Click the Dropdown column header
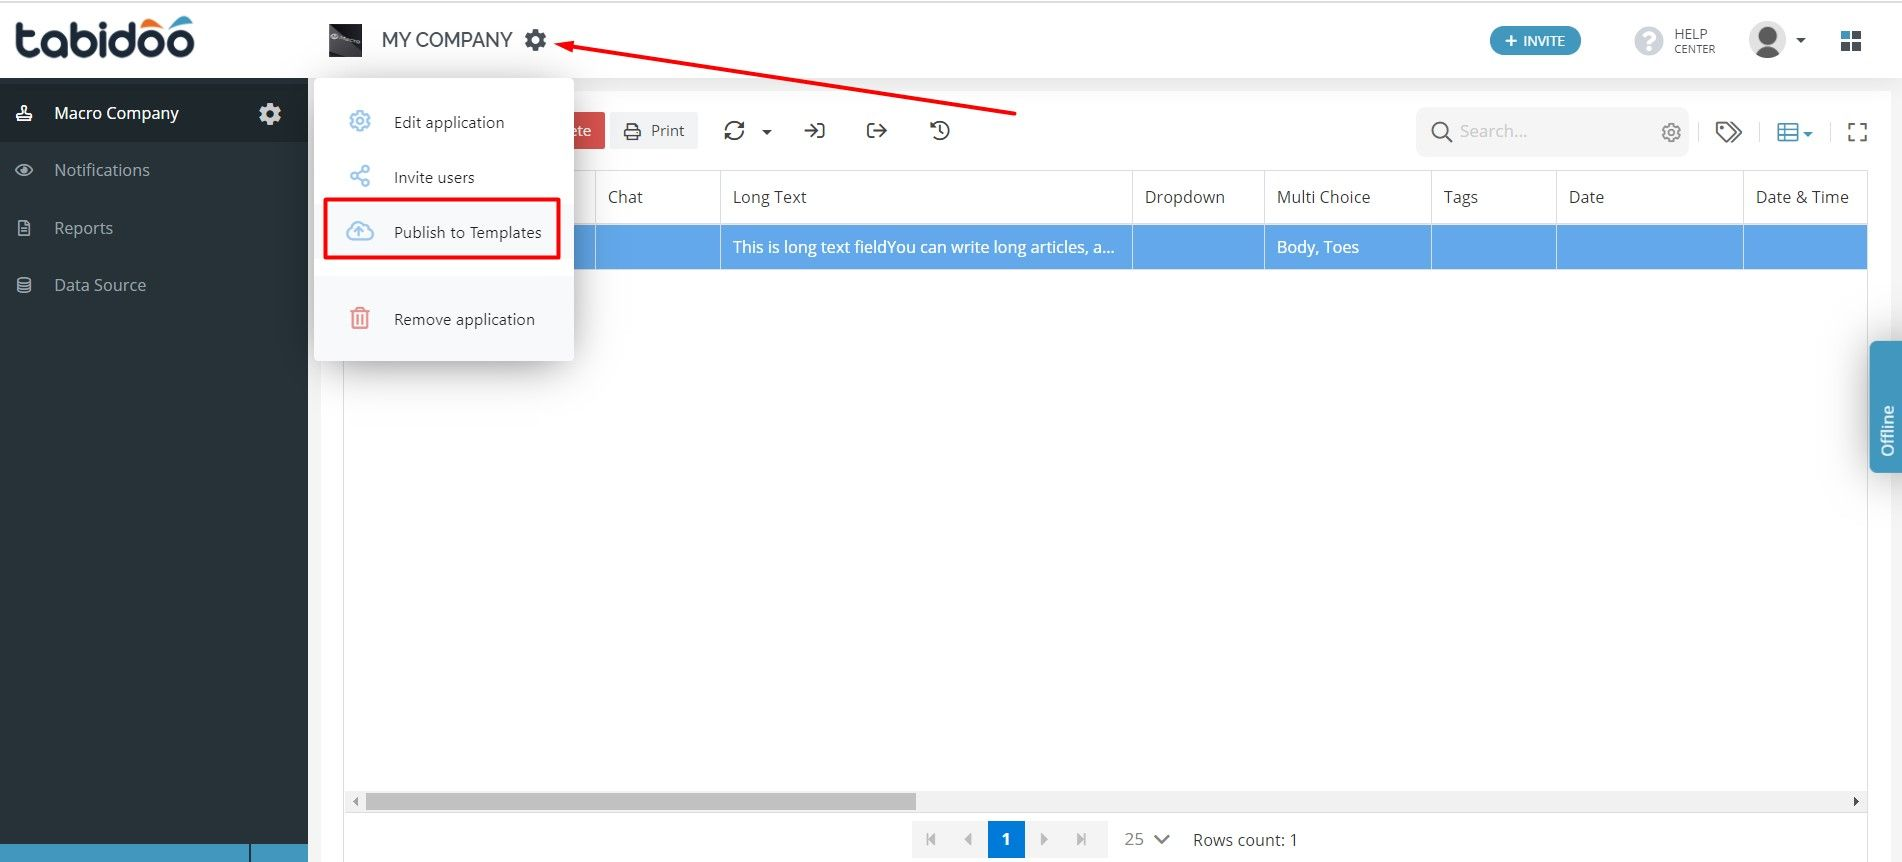Screen dimensions: 1902x862 pos(1198,197)
